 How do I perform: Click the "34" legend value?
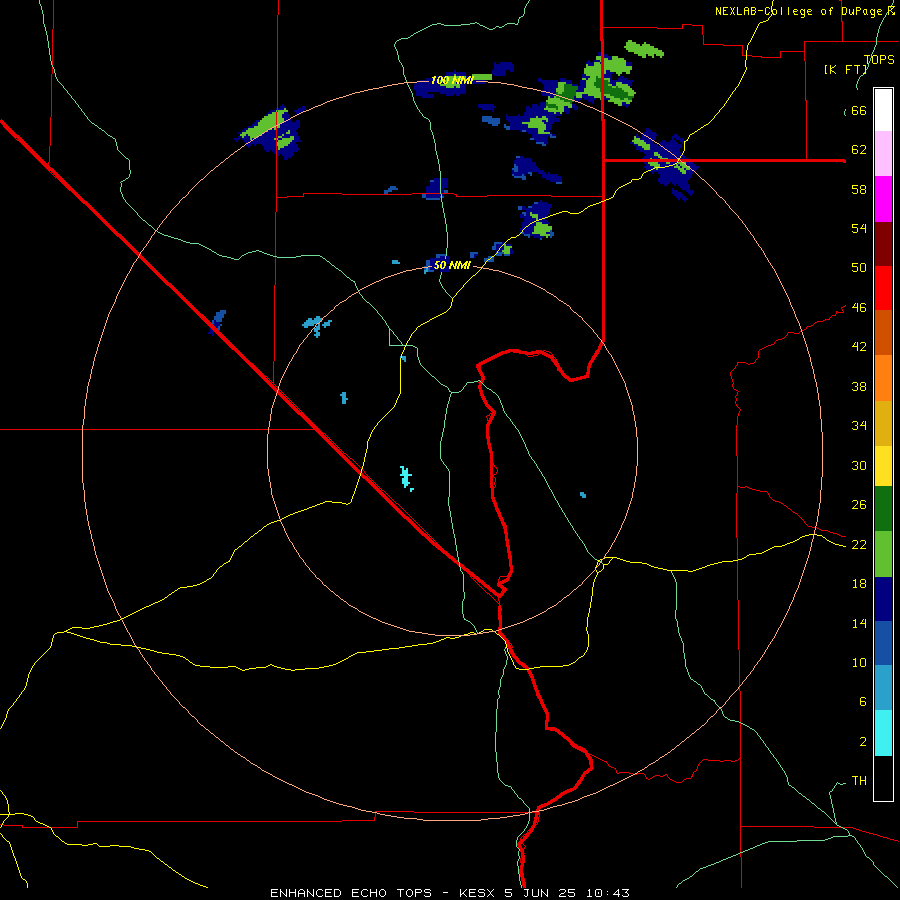point(859,426)
